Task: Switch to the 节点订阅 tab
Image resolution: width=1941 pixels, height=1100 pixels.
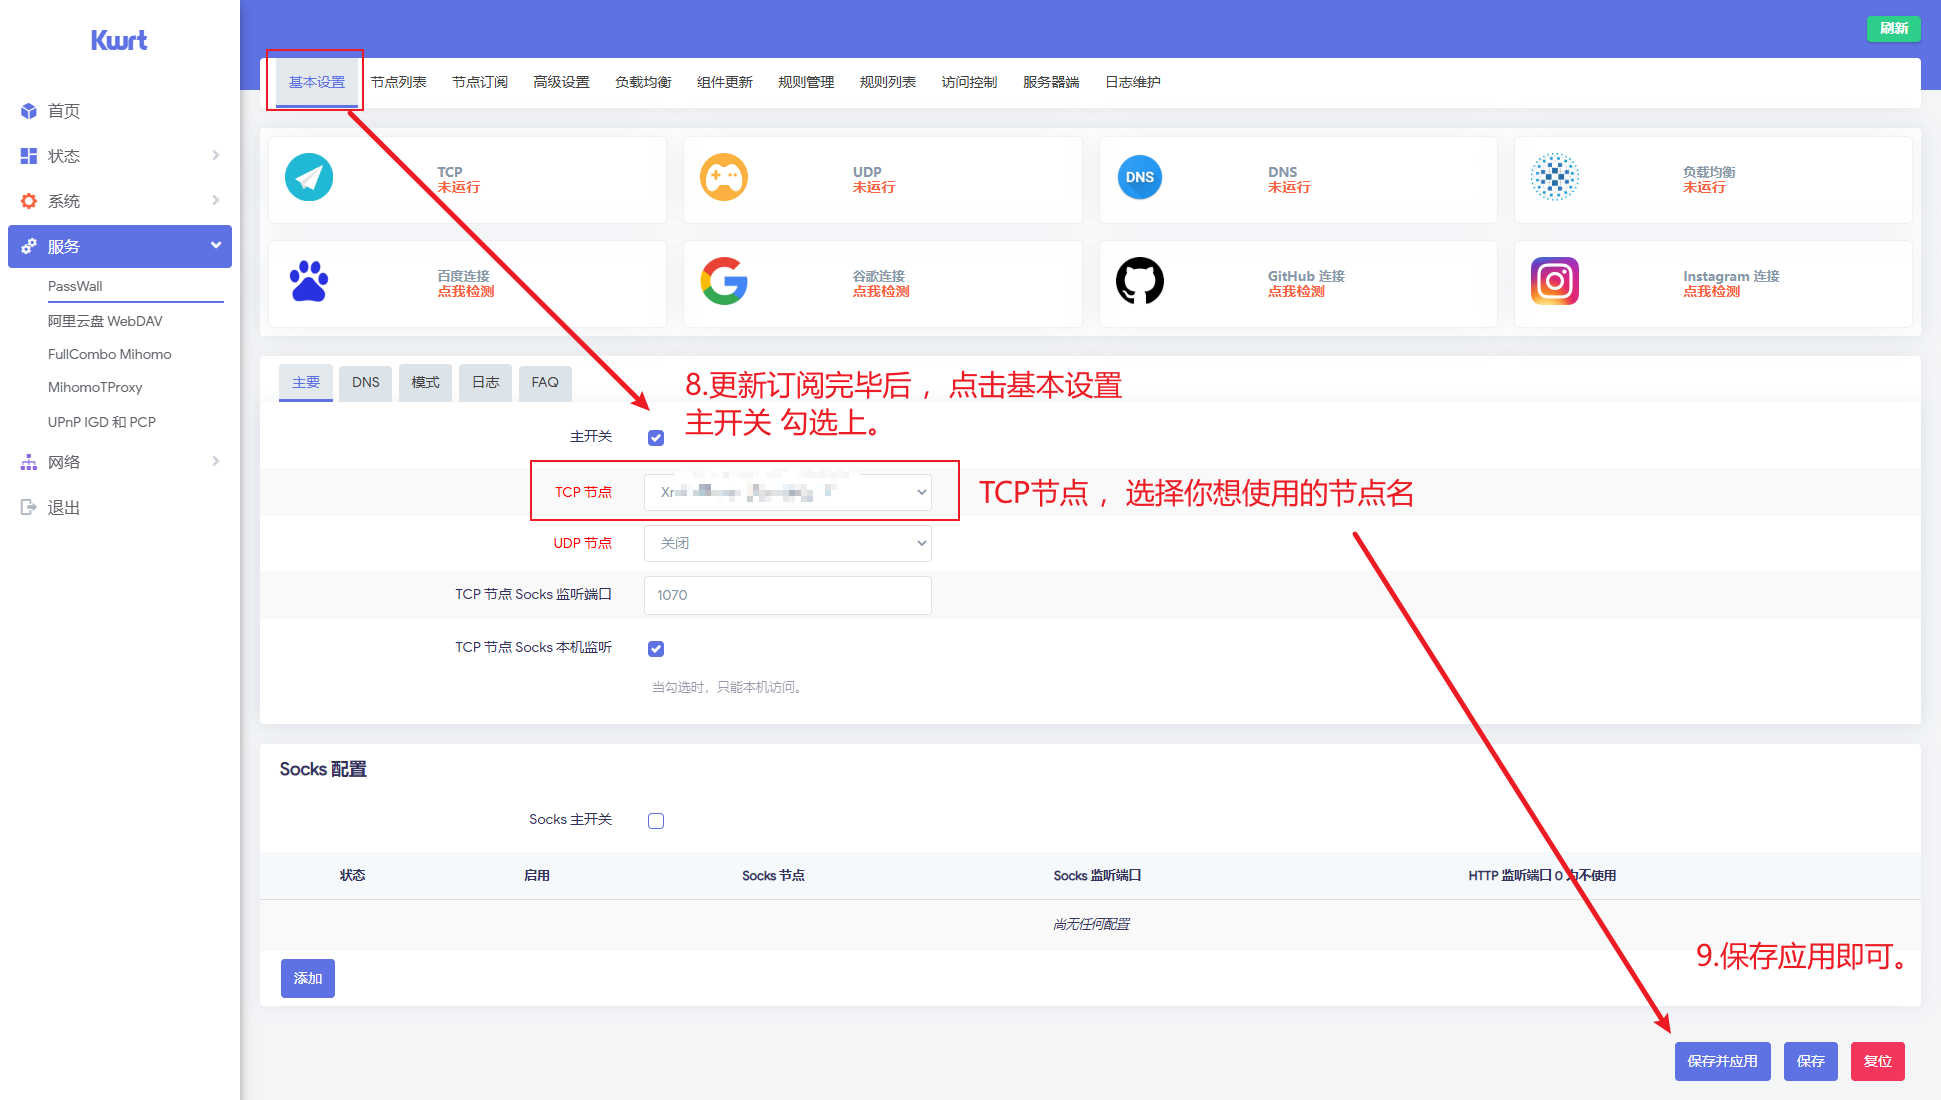Action: [x=480, y=82]
